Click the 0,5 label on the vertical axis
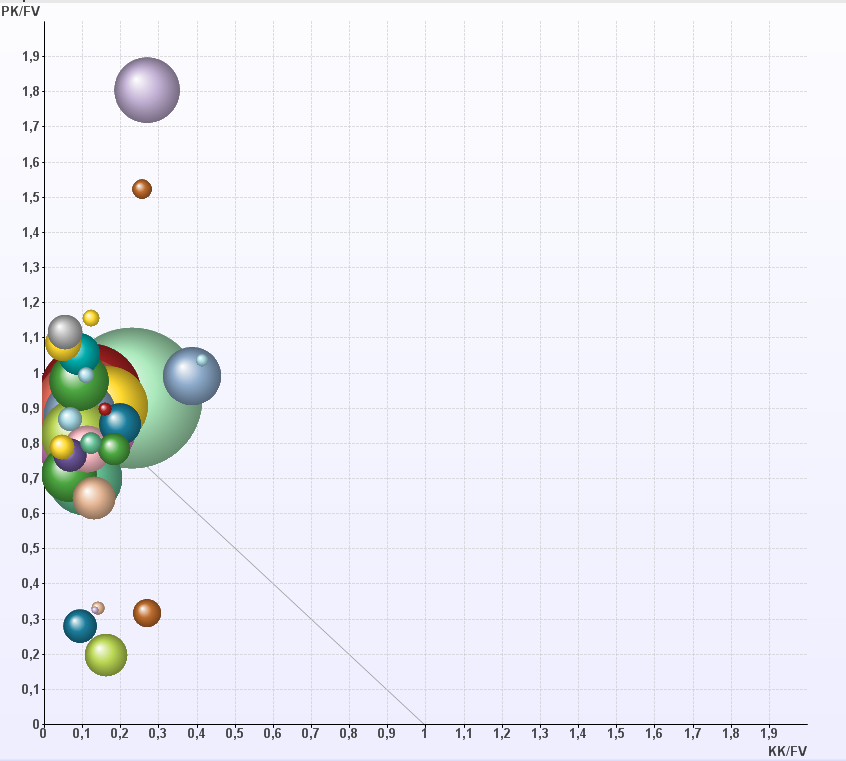Viewport: 846px width, 761px height. 31,548
